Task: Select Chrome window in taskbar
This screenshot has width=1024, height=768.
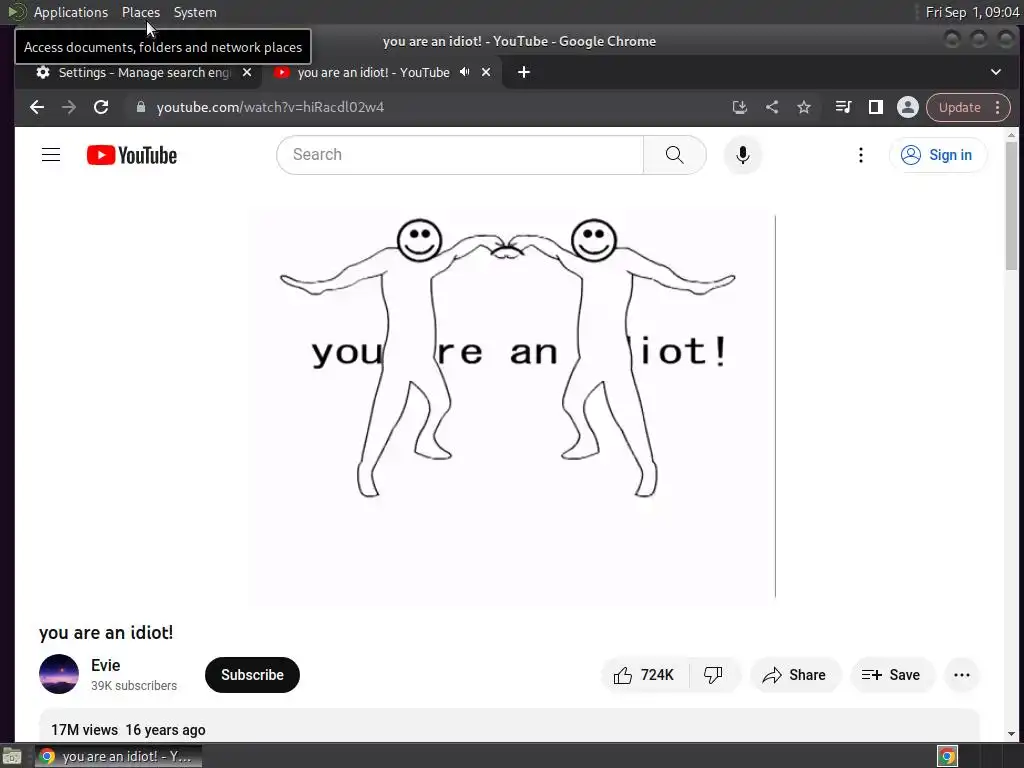Action: [x=118, y=756]
